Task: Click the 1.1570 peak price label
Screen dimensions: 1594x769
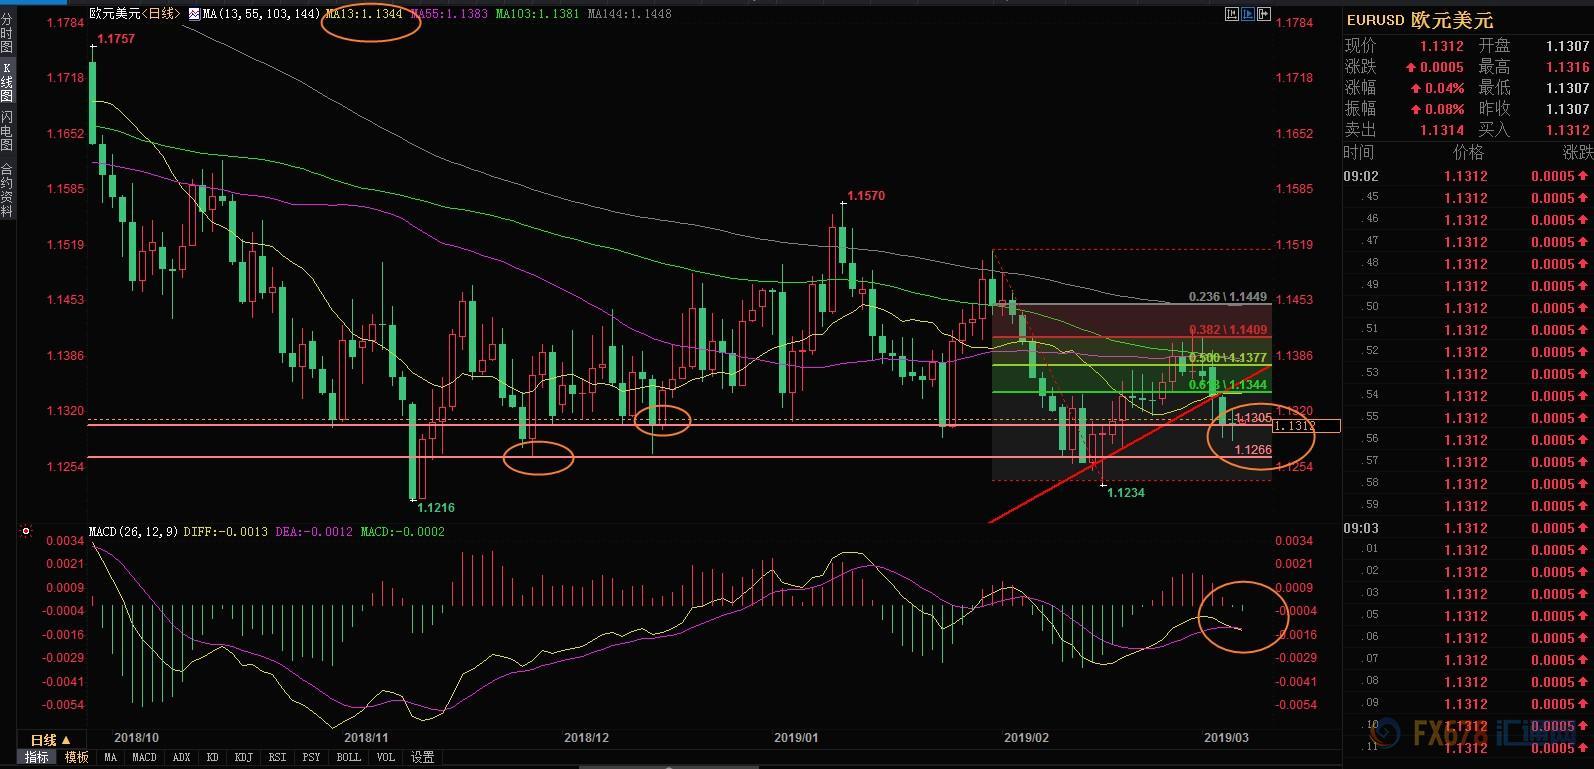Action: point(866,196)
